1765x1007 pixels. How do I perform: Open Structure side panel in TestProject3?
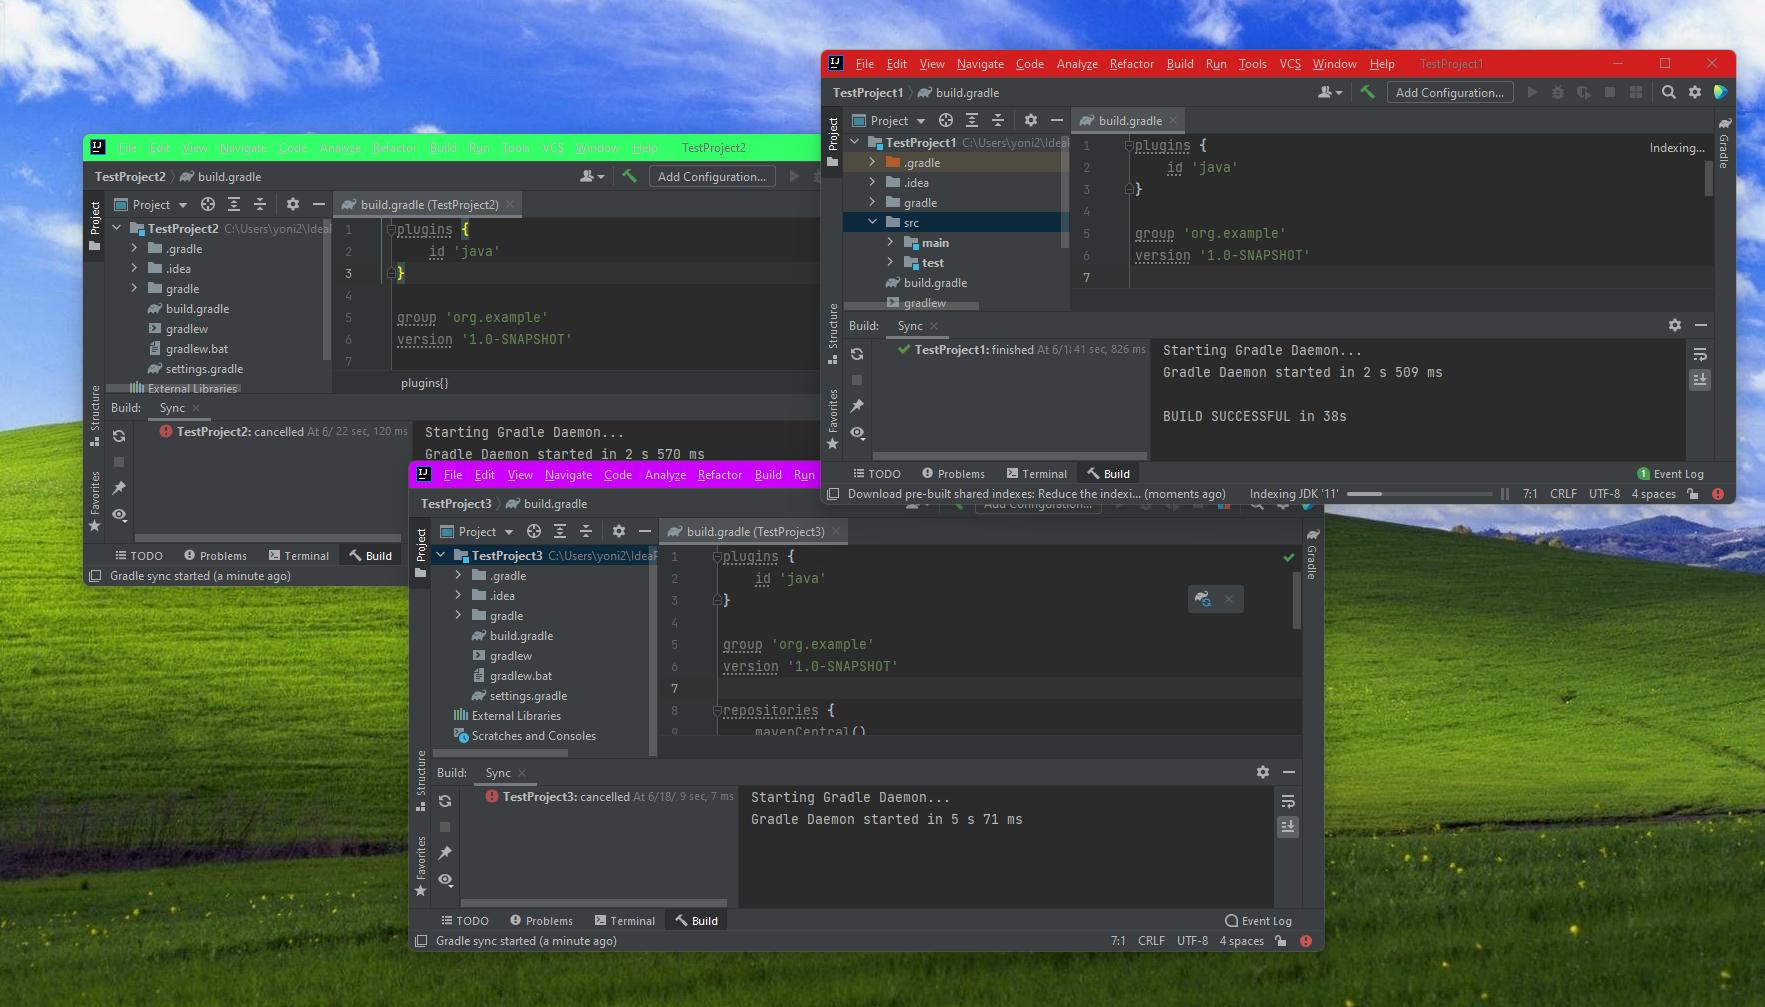coord(421,781)
